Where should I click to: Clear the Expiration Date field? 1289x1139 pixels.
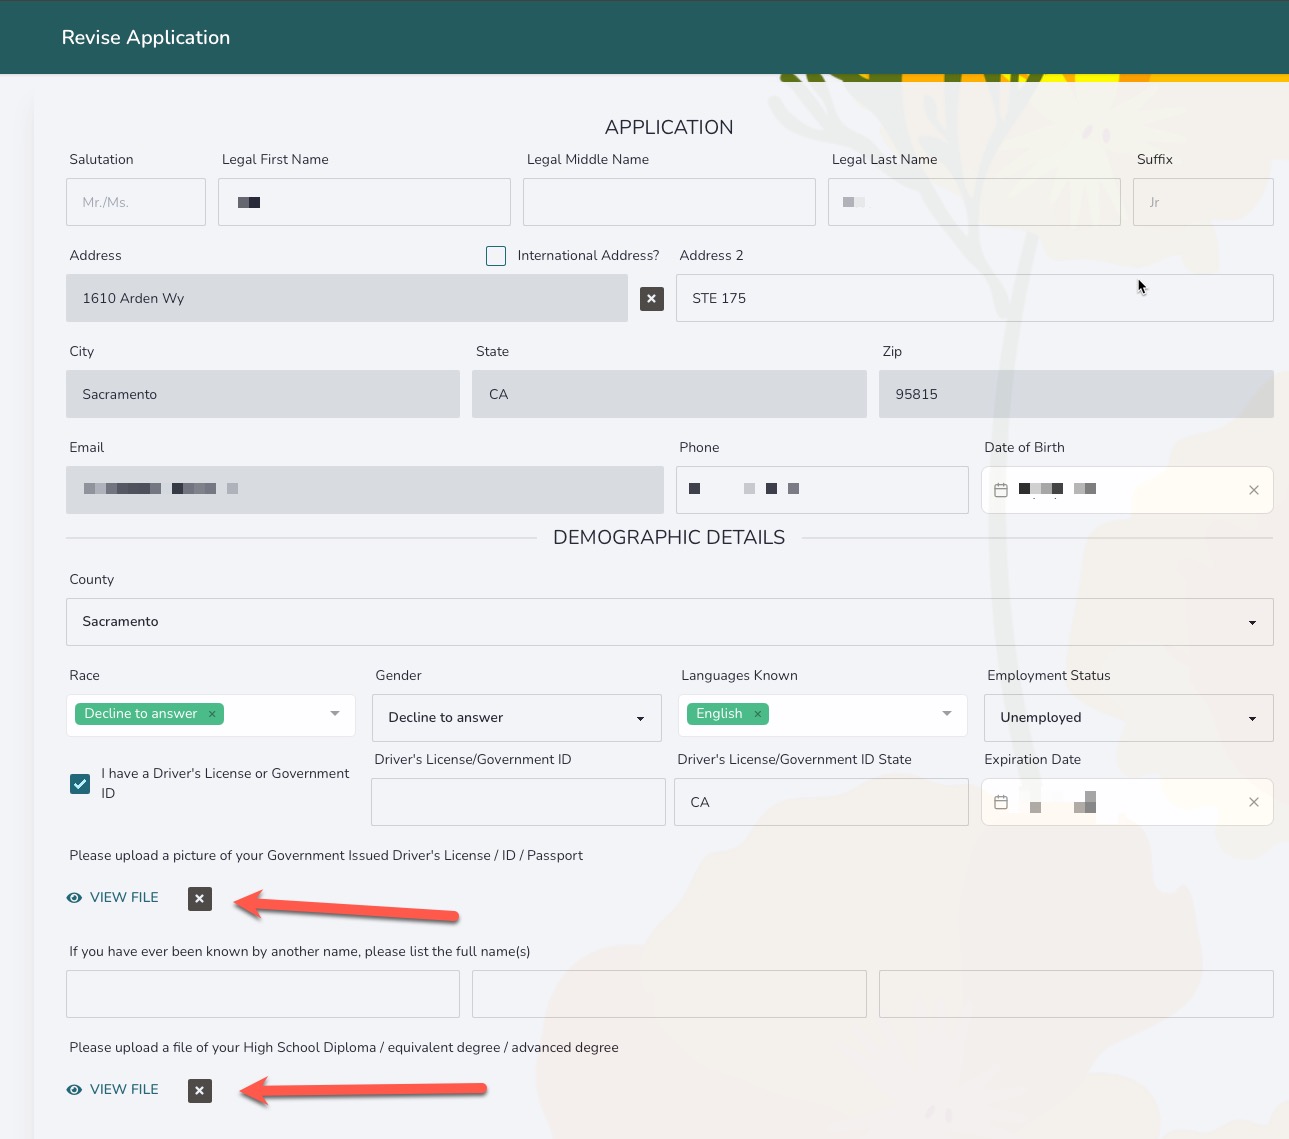tap(1254, 802)
